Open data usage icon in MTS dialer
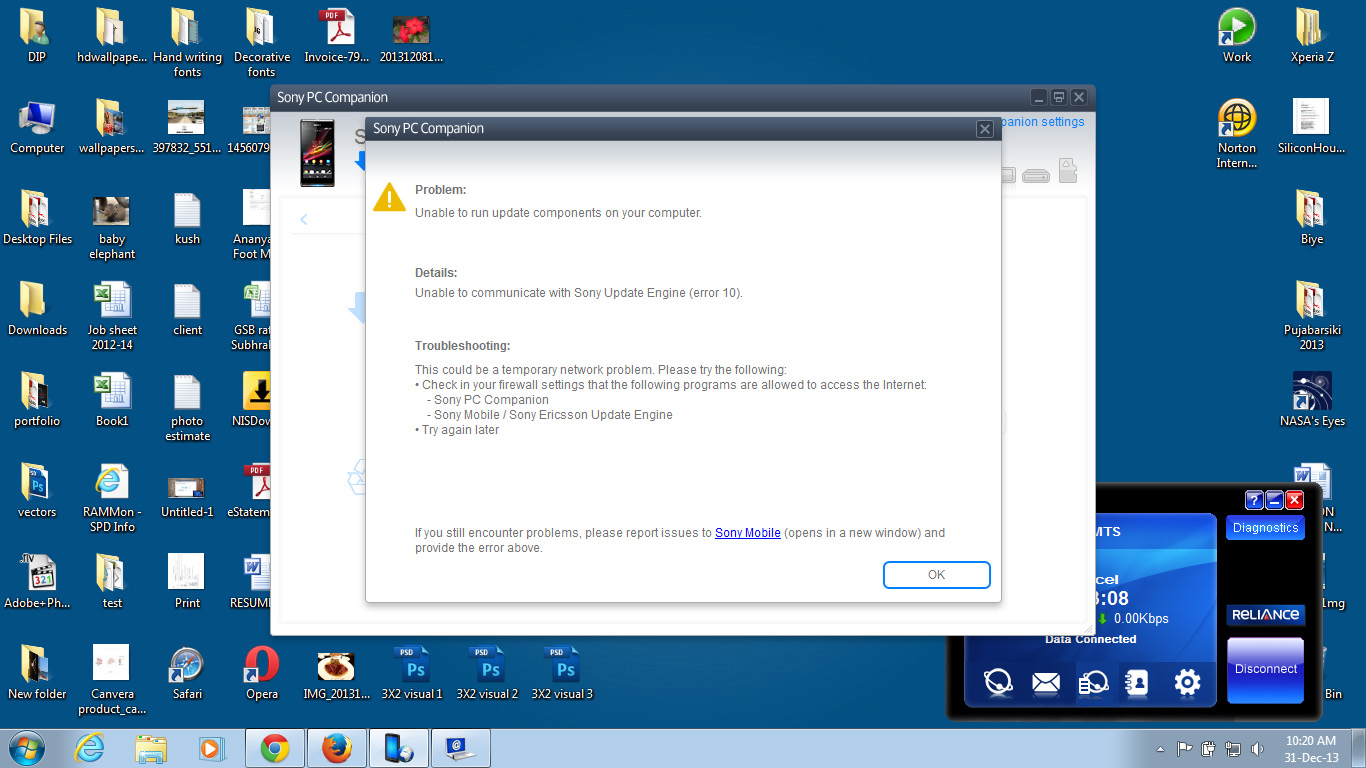Image resolution: width=1366 pixels, height=768 pixels. [1093, 682]
